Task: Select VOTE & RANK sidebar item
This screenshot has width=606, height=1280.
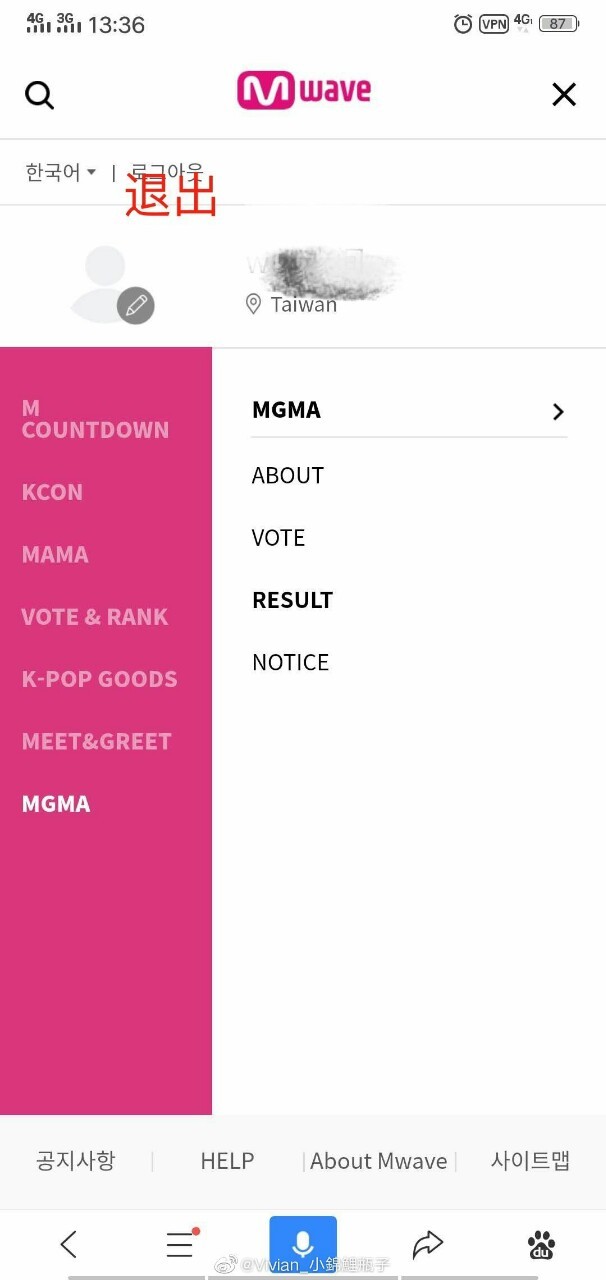Action: [x=95, y=617]
